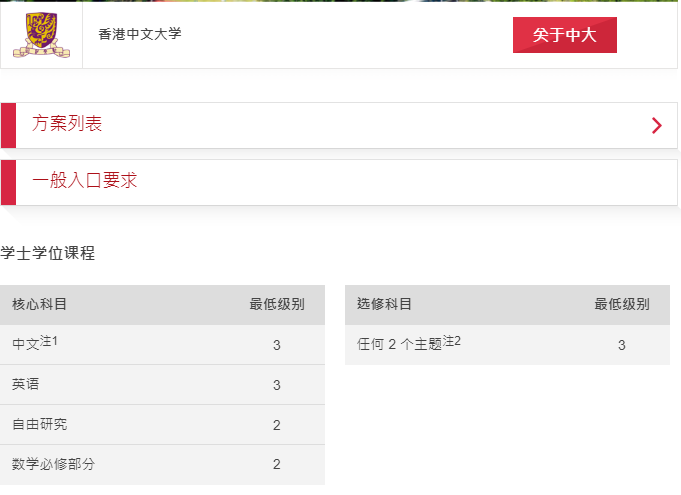Expand the 方案列表 chevron arrow
This screenshot has height=495, width=681.
tap(657, 125)
